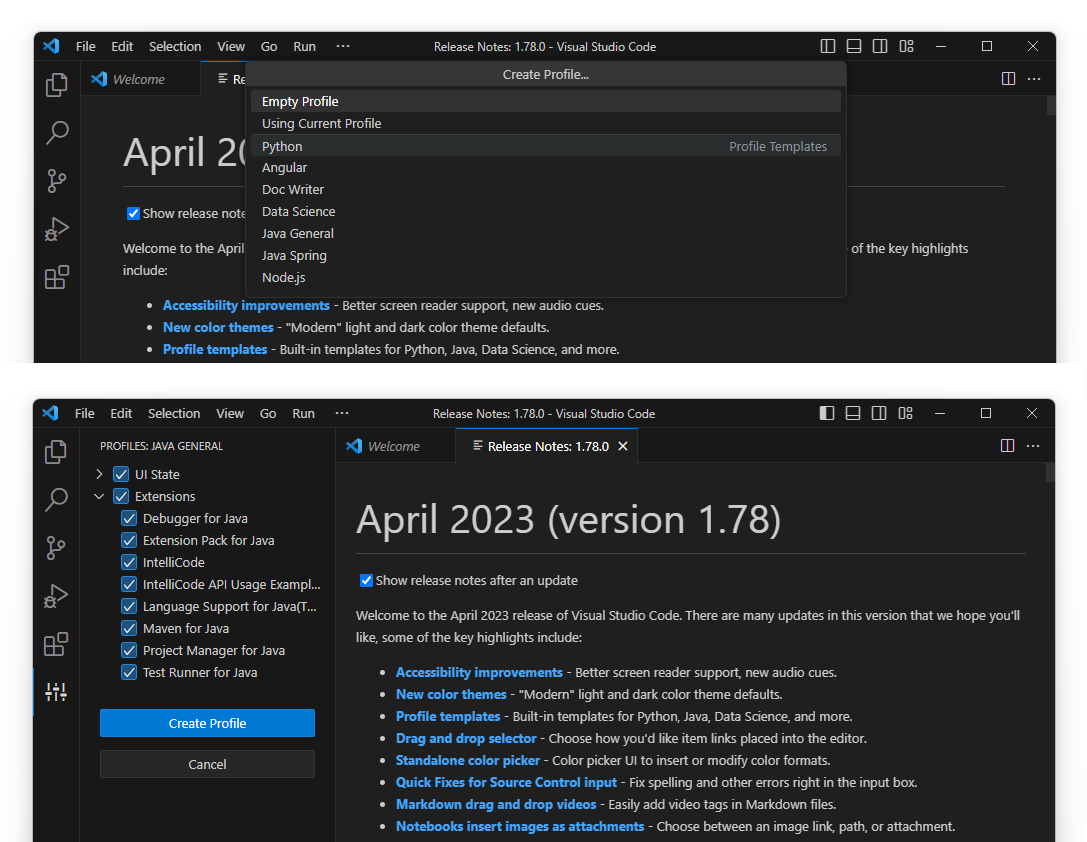Open Profile templates link in bottom window
Viewport: 1087px width, 842px height.
tap(448, 717)
